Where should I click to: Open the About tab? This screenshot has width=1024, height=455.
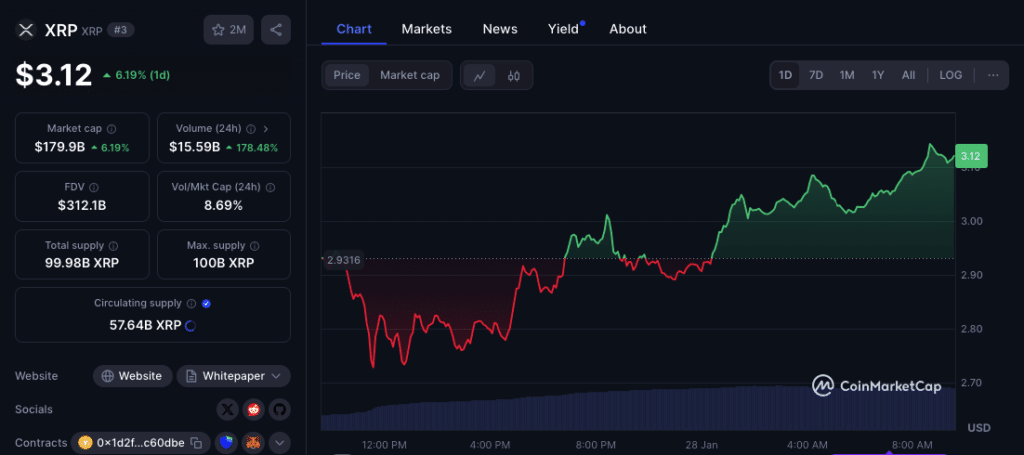628,29
